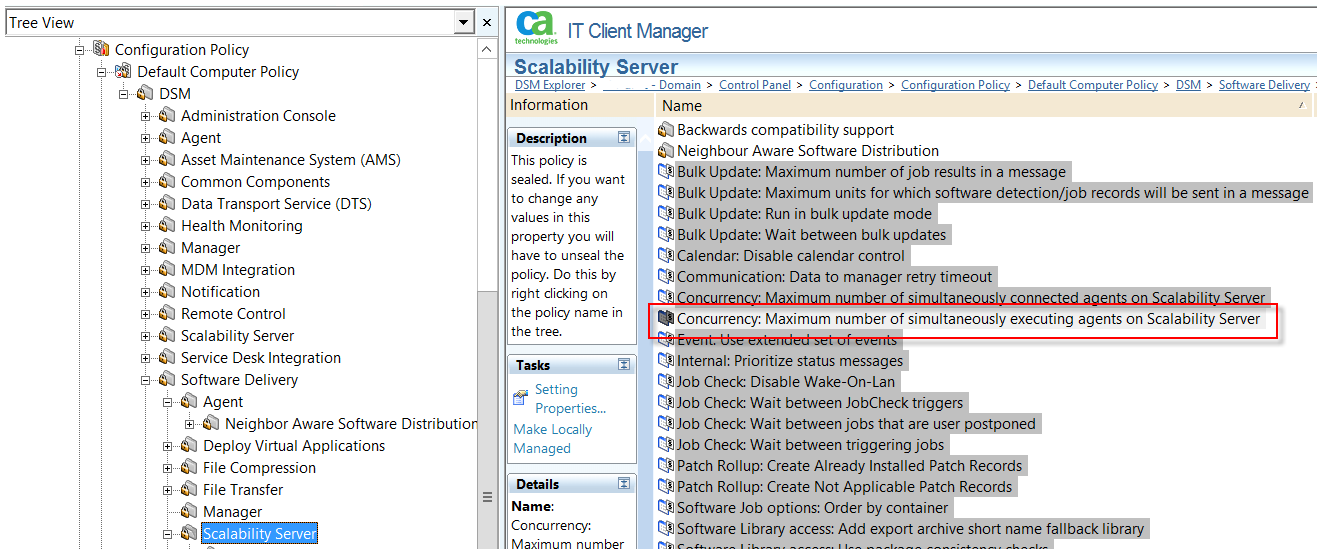Image resolution: width=1322 pixels, height=556 pixels.
Task: Go to Configuration Policy breadcrumb link
Action: (x=956, y=85)
